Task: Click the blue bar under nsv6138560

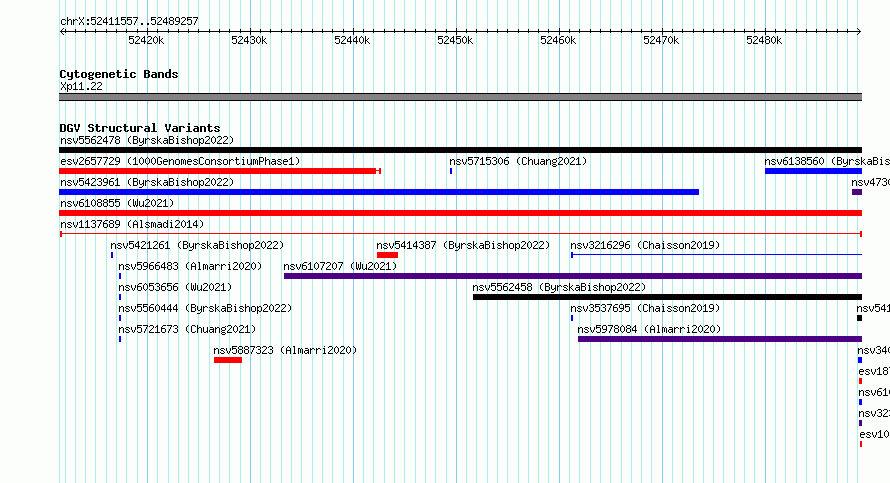Action: 813,171
